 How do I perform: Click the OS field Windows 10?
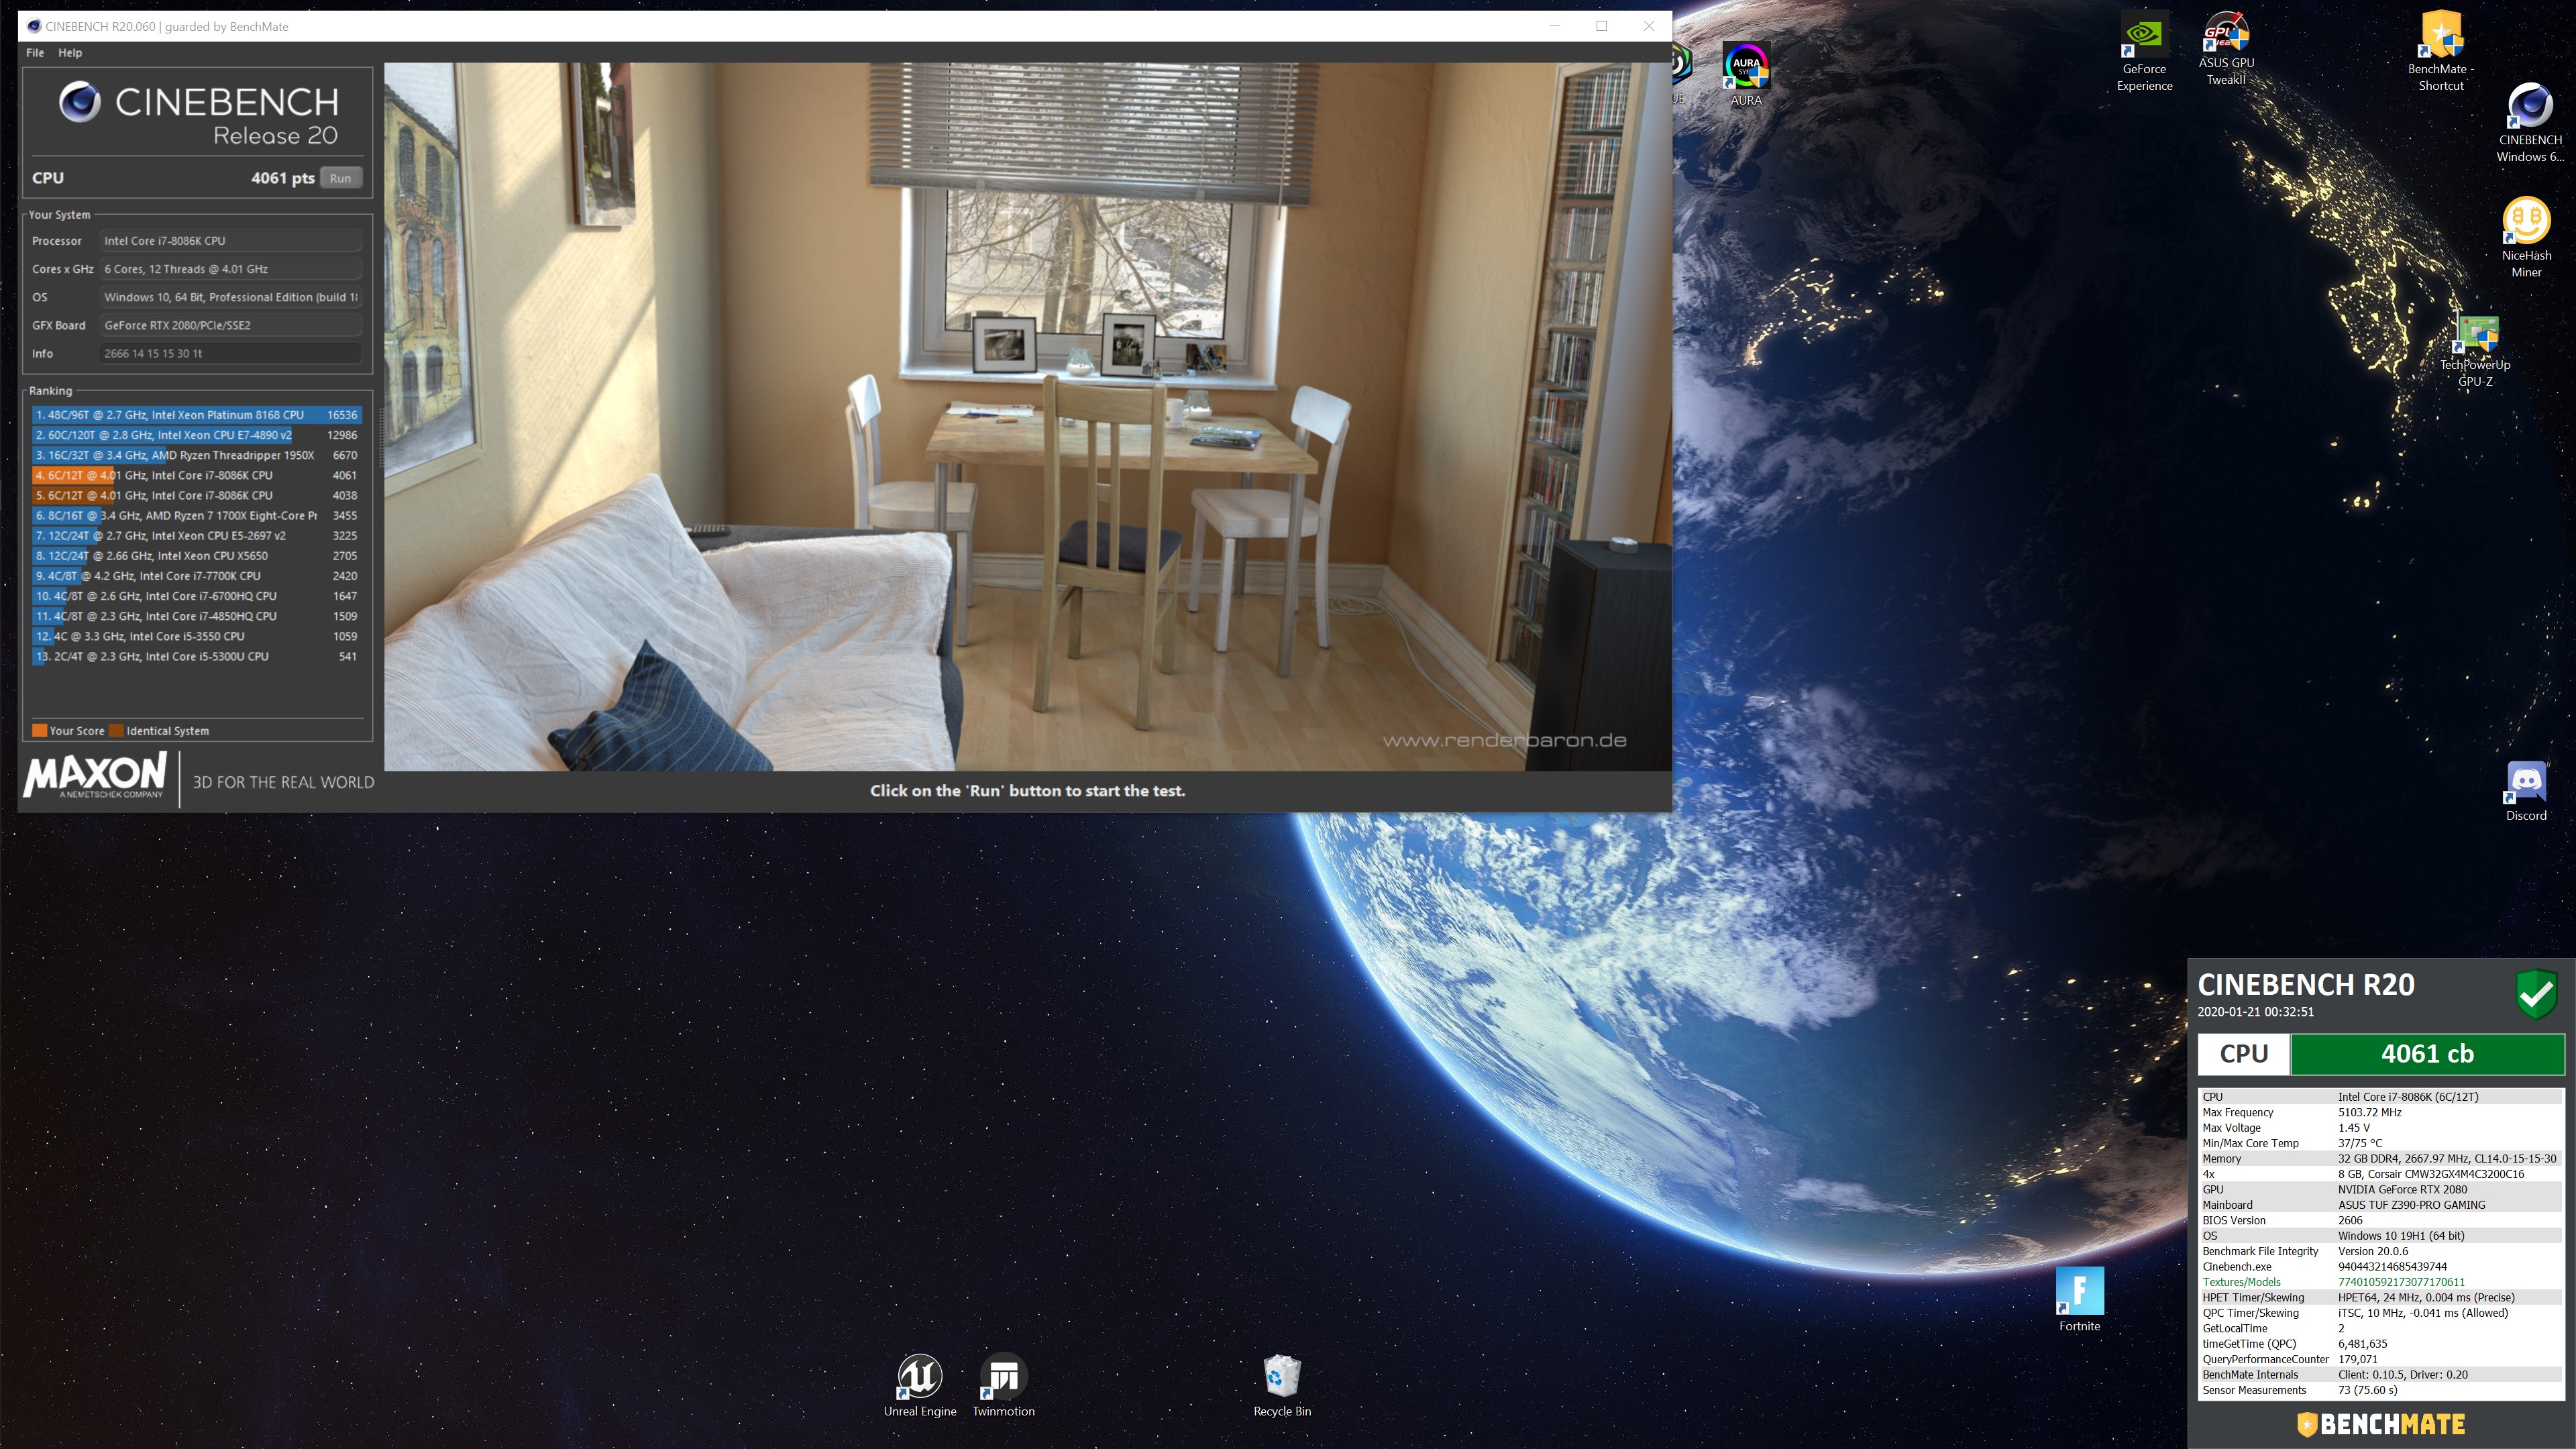[x=230, y=297]
